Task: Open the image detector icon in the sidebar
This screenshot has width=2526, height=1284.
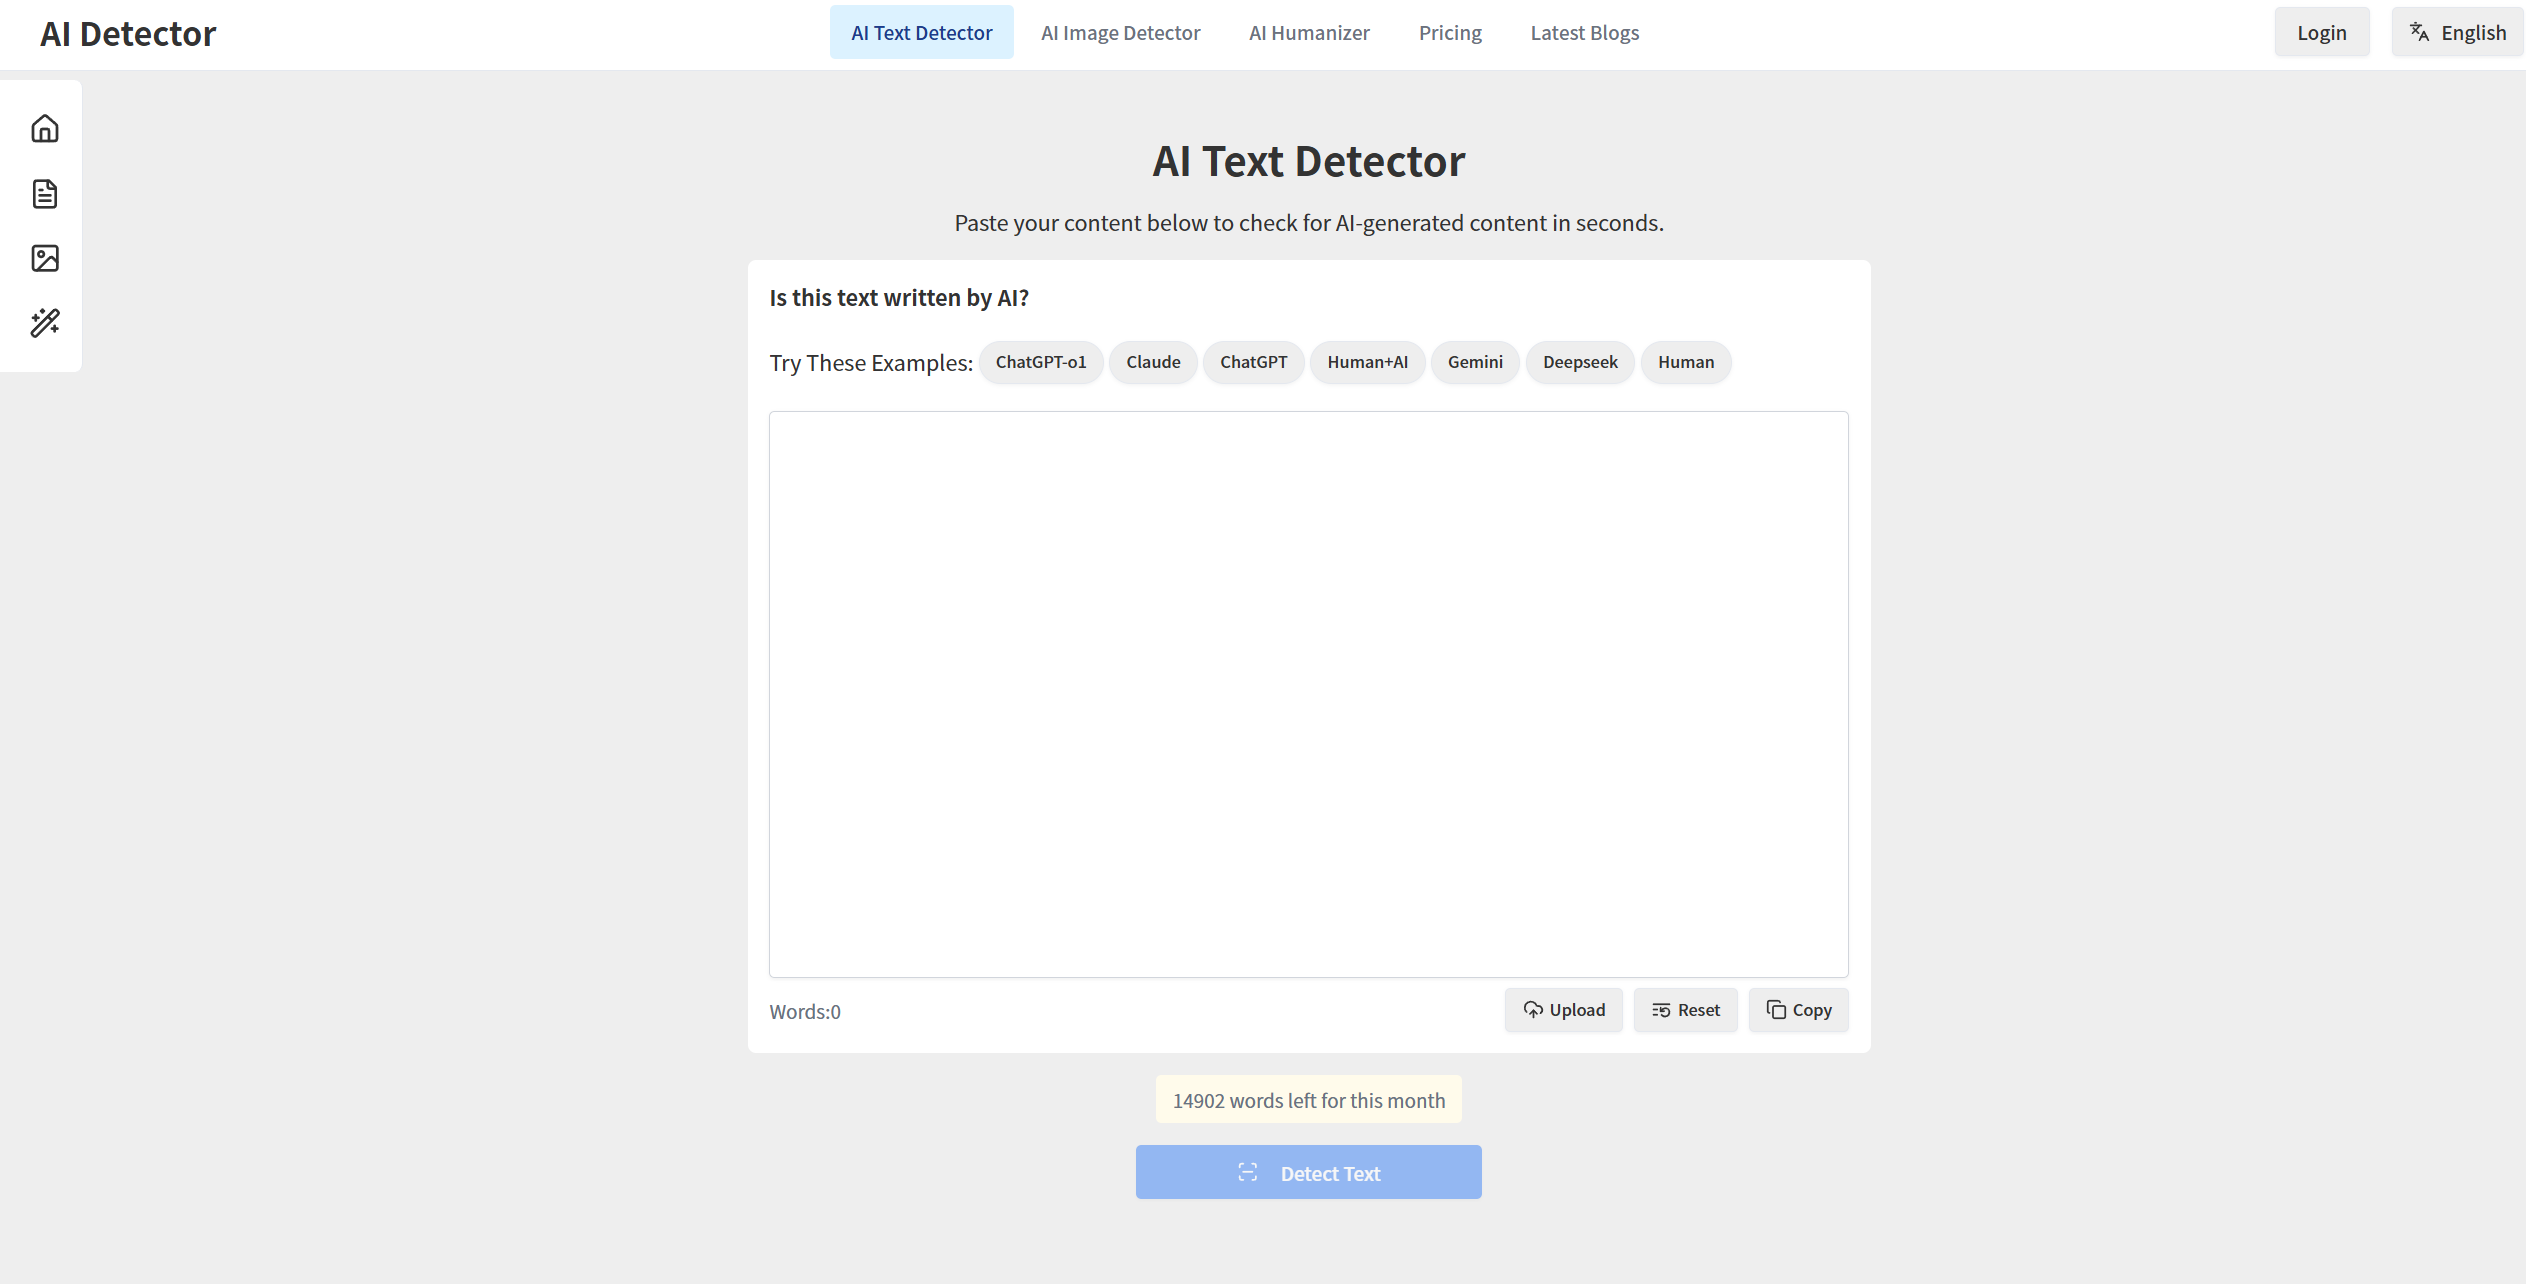Action: [45, 259]
